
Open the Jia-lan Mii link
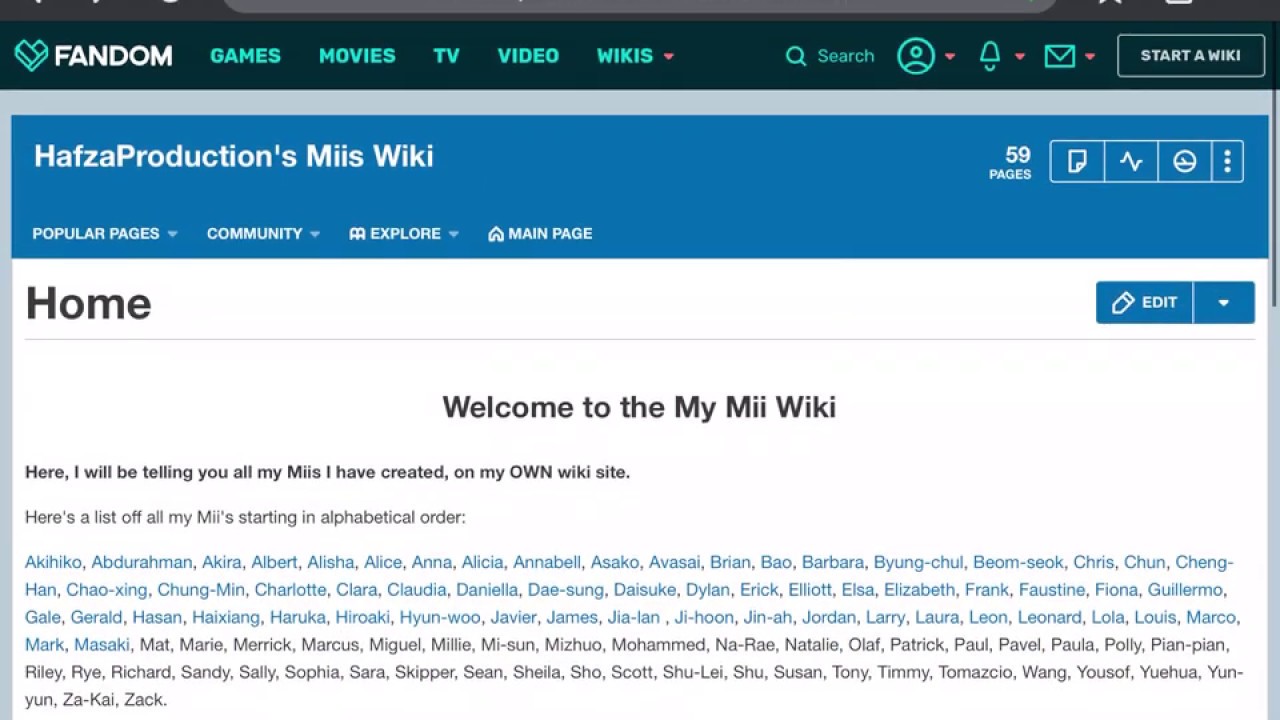(634, 617)
